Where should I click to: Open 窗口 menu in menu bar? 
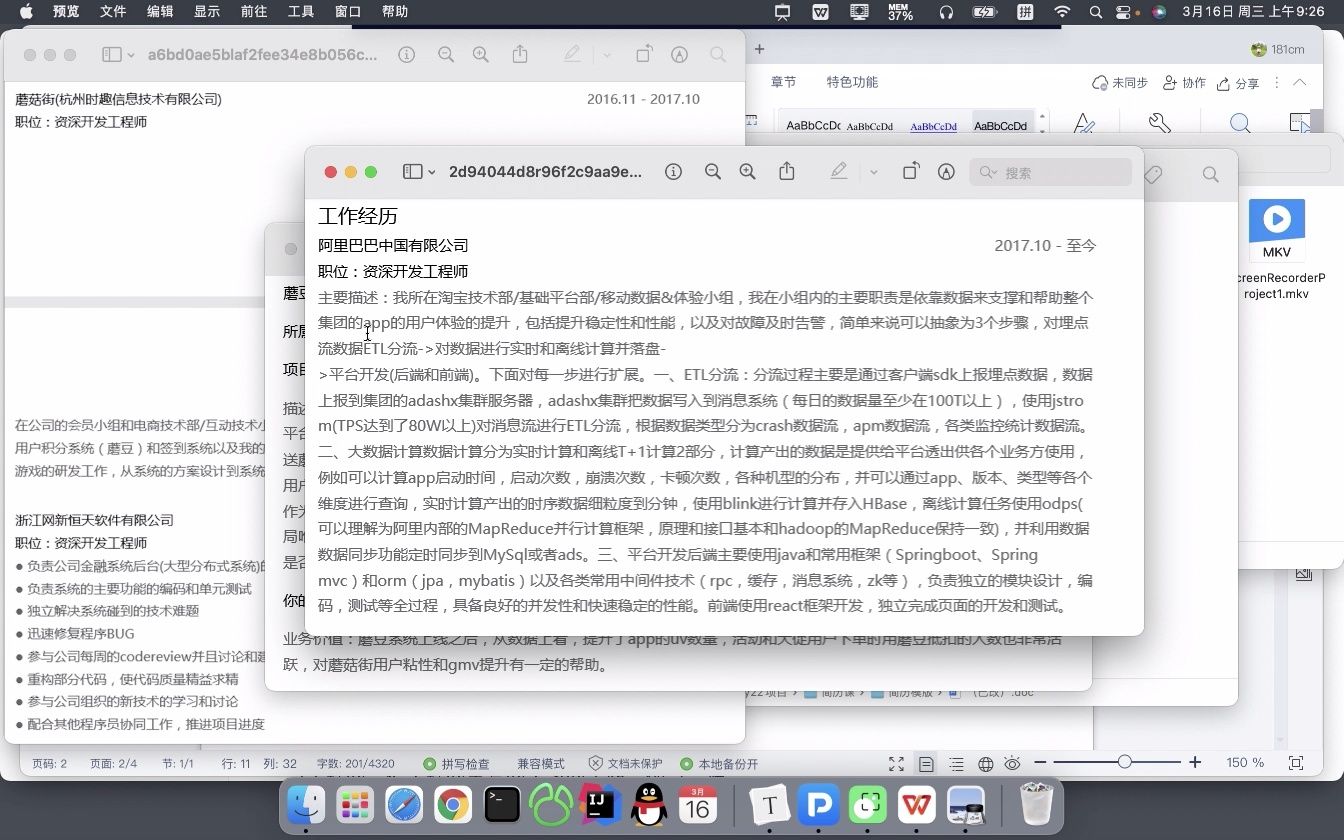348,12
